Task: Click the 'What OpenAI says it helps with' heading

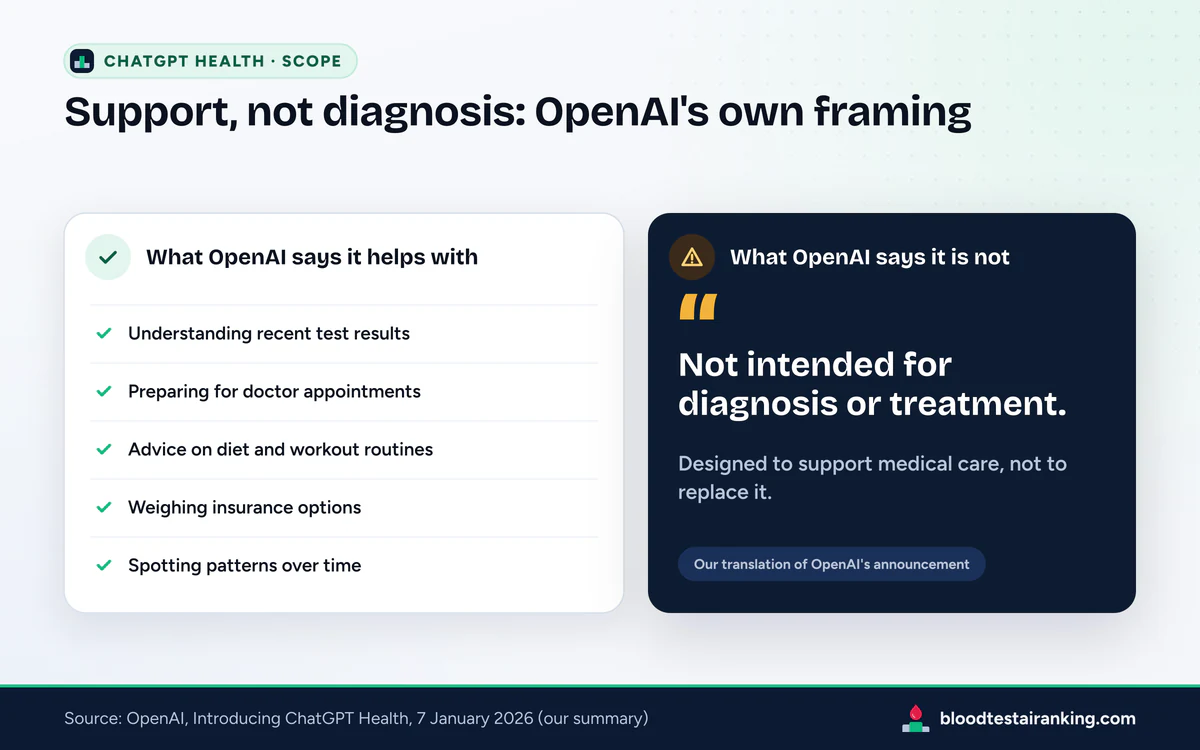Action: pyautogui.click(x=312, y=257)
